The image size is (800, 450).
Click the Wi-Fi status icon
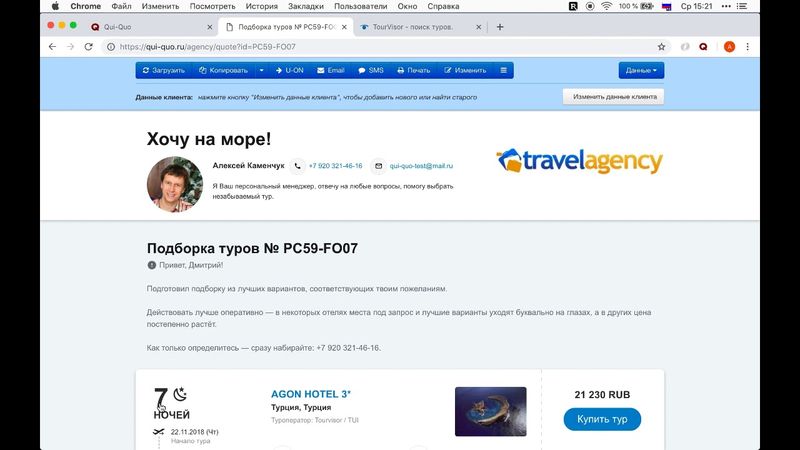pos(606,6)
